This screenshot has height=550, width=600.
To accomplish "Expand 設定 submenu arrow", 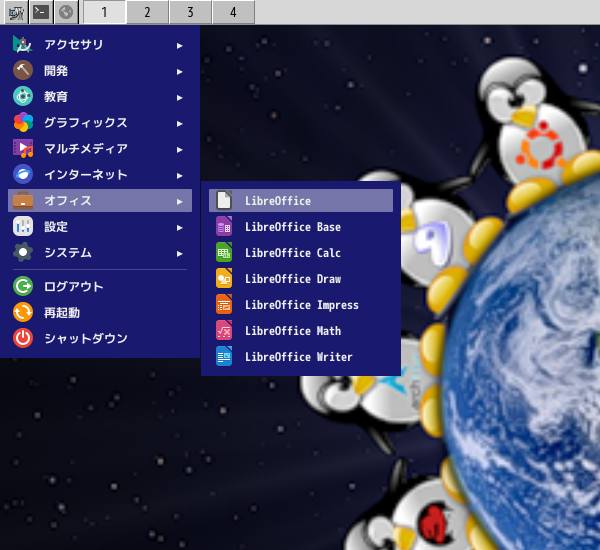I will (x=179, y=228).
